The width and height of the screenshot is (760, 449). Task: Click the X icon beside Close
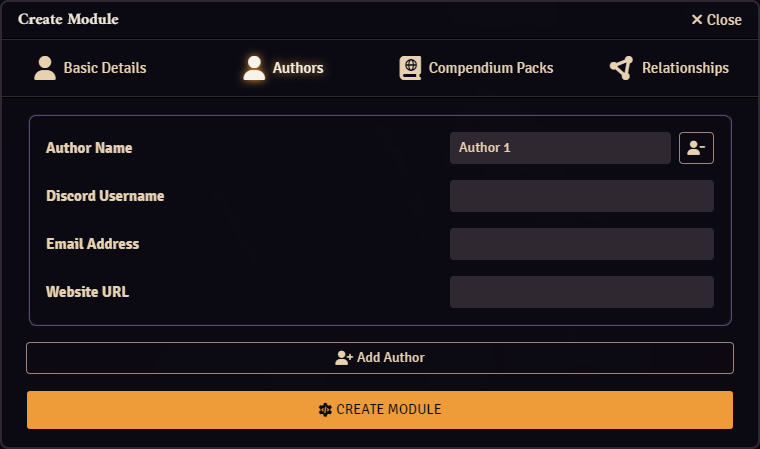point(697,19)
